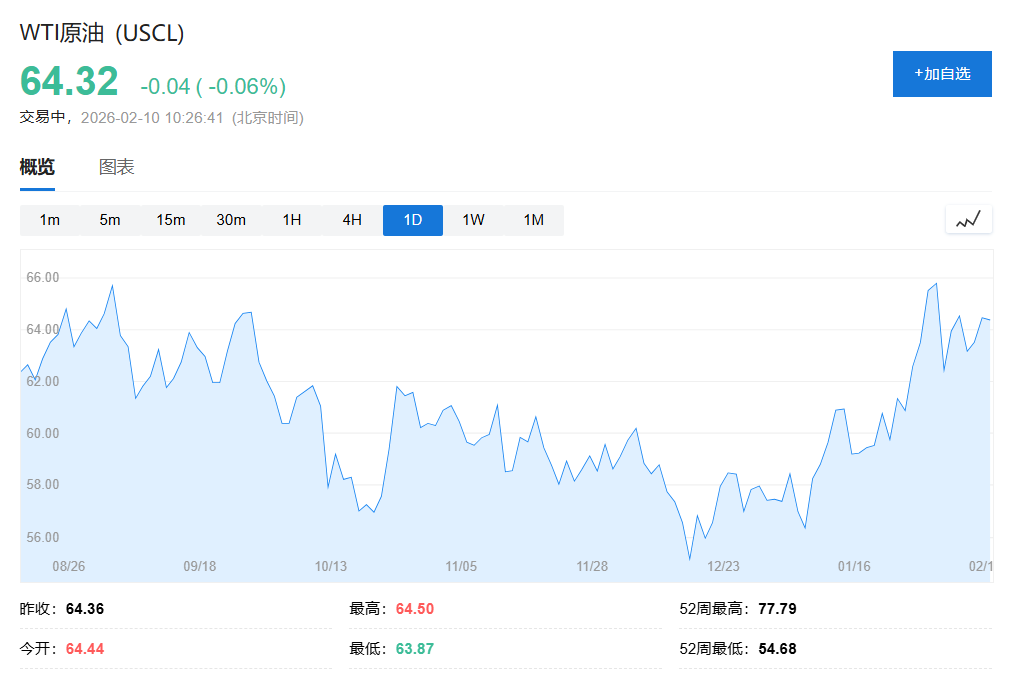
Task: Select the 概览 tab
Action: tap(36, 167)
